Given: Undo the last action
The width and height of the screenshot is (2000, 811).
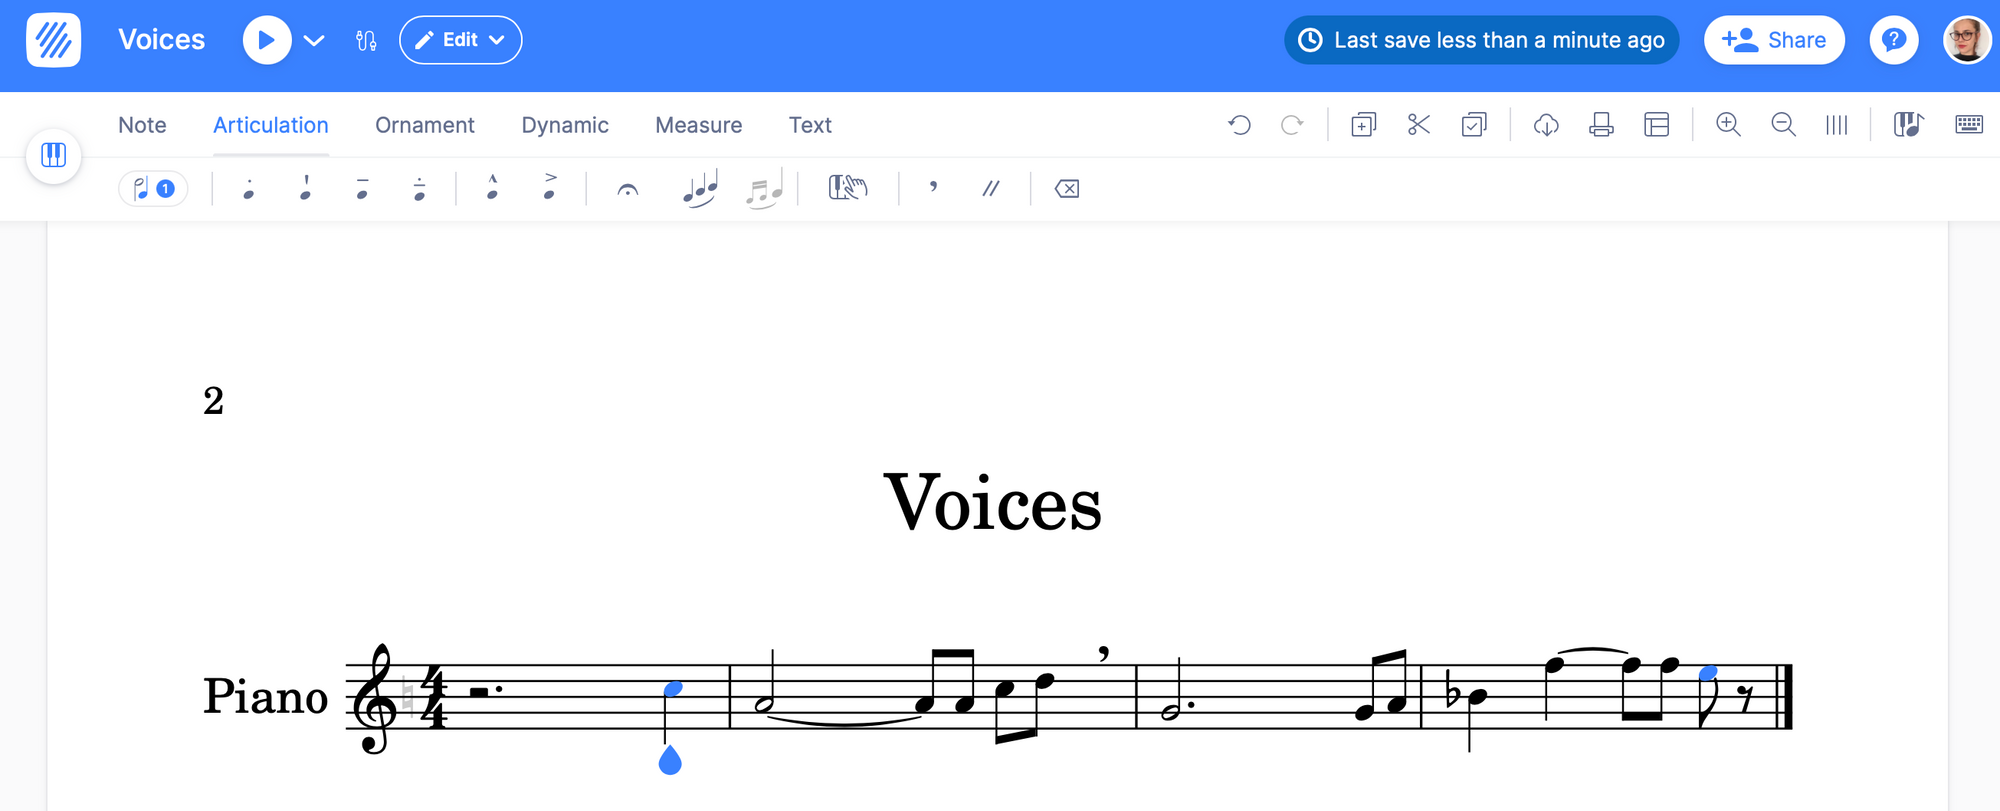Looking at the screenshot, I should [1240, 125].
